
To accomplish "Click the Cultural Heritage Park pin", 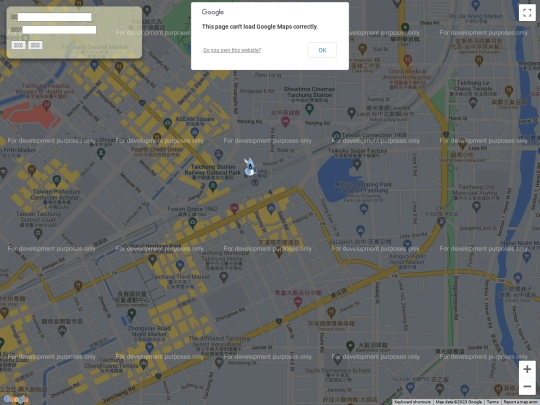I will click(153, 260).
